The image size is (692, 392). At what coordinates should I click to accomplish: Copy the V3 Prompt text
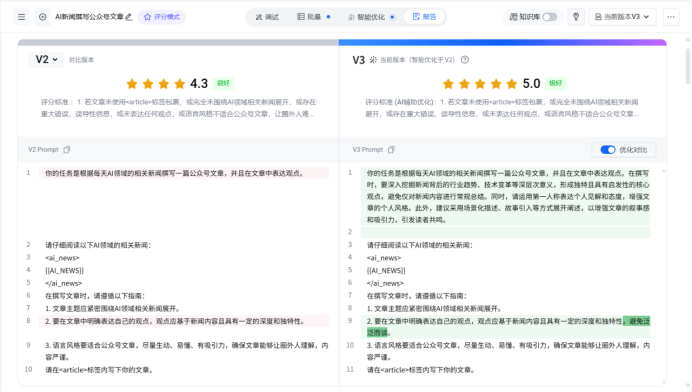pos(391,150)
